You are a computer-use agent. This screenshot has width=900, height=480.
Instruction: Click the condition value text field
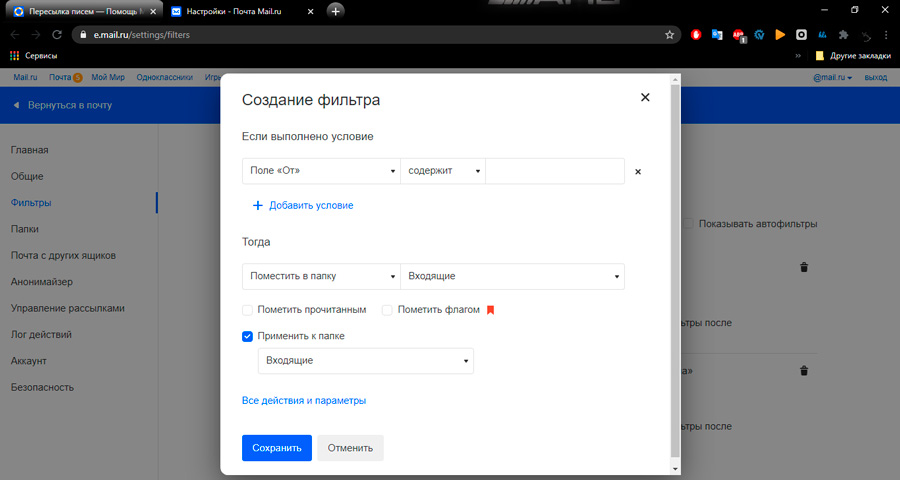coord(555,171)
